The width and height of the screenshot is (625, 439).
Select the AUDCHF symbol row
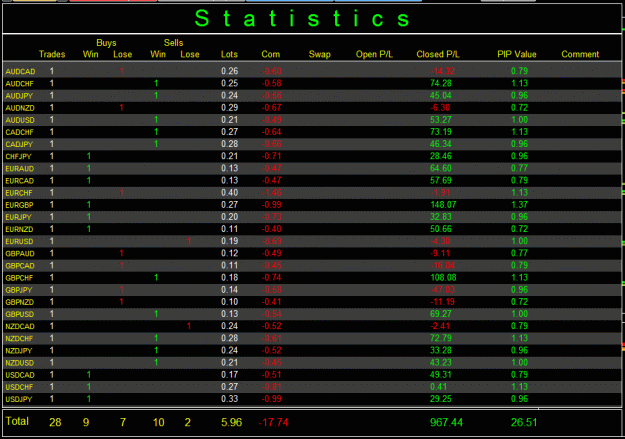[x=312, y=83]
